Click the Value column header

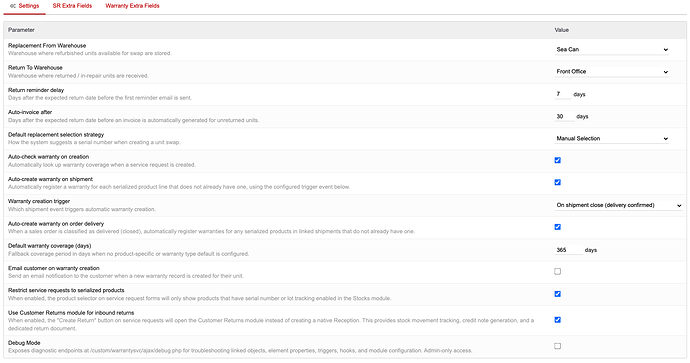click(562, 30)
